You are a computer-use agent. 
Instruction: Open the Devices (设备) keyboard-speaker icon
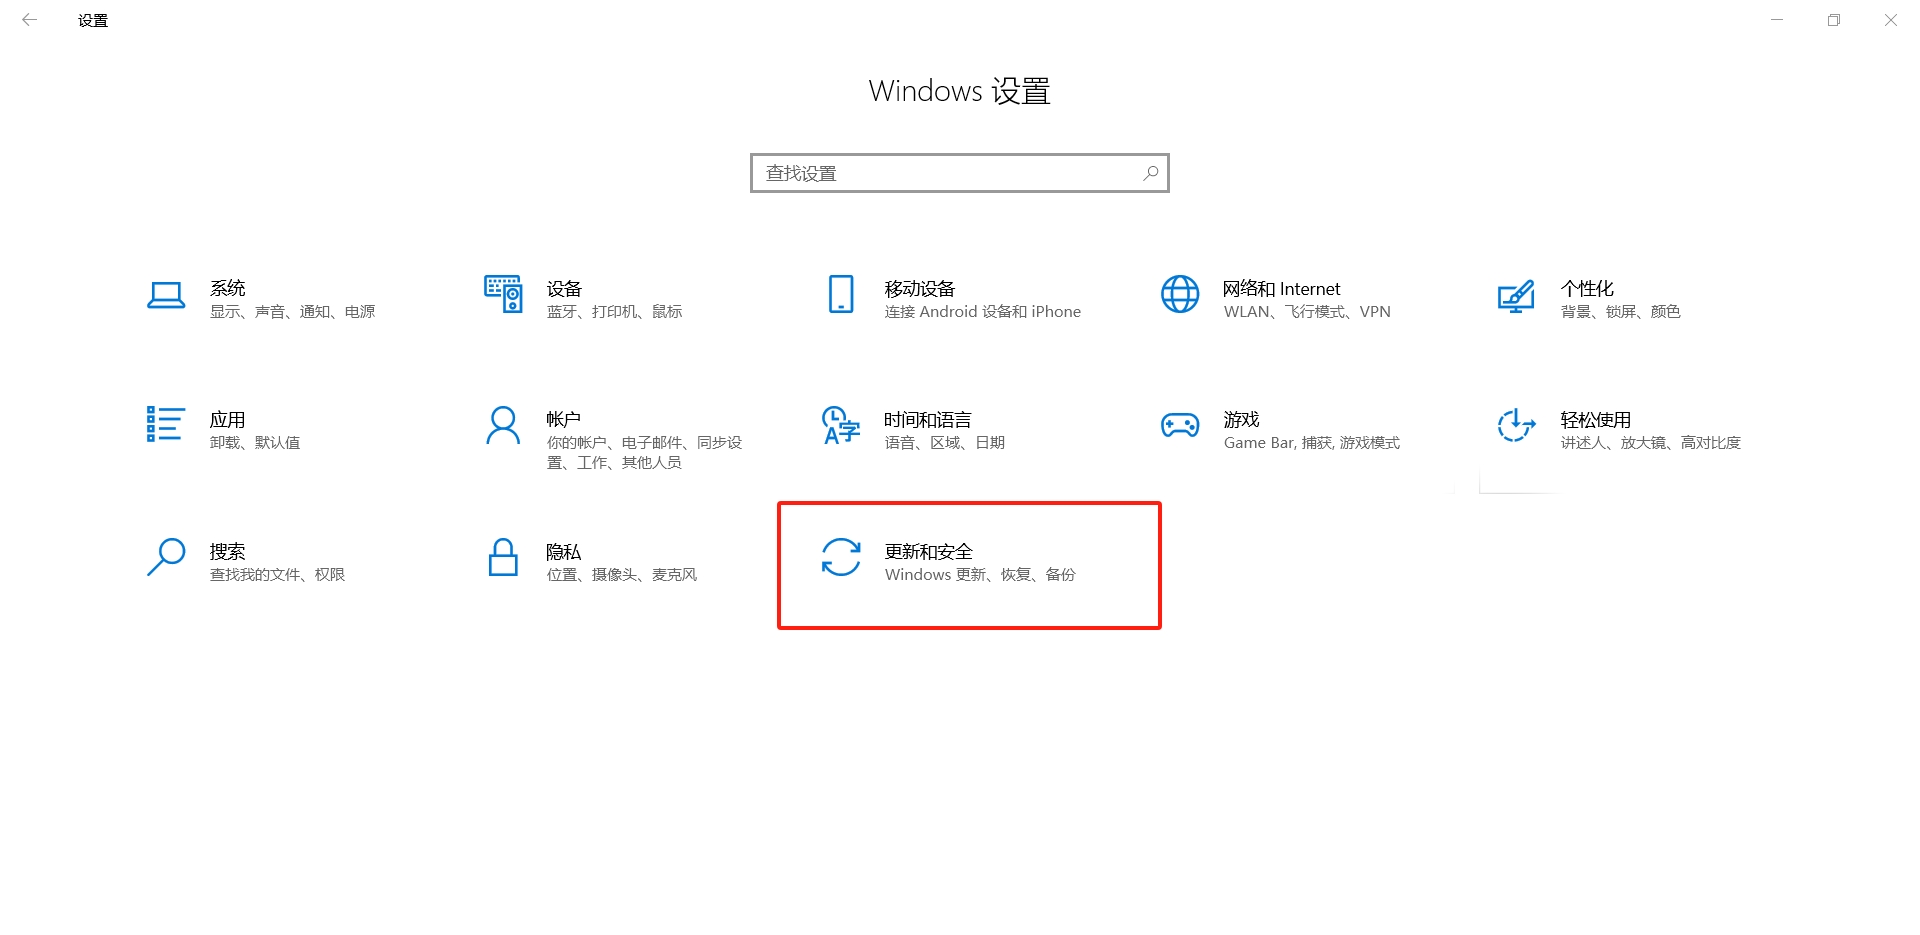pos(503,294)
